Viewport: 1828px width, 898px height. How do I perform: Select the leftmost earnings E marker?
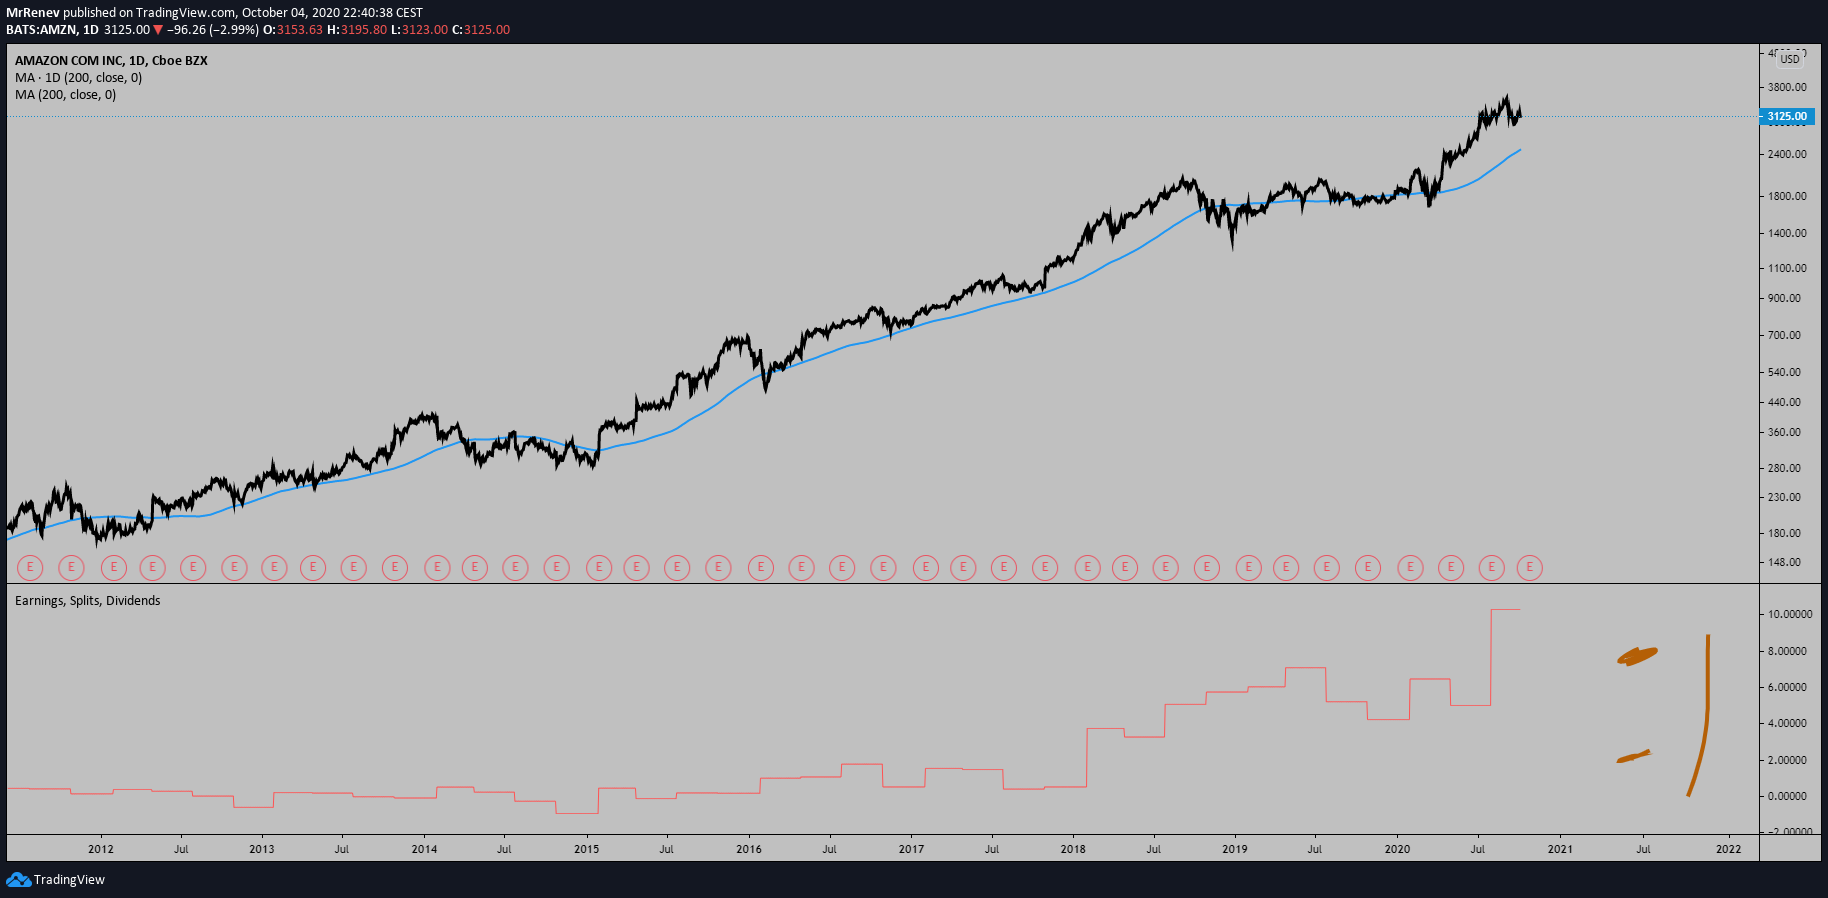30,568
